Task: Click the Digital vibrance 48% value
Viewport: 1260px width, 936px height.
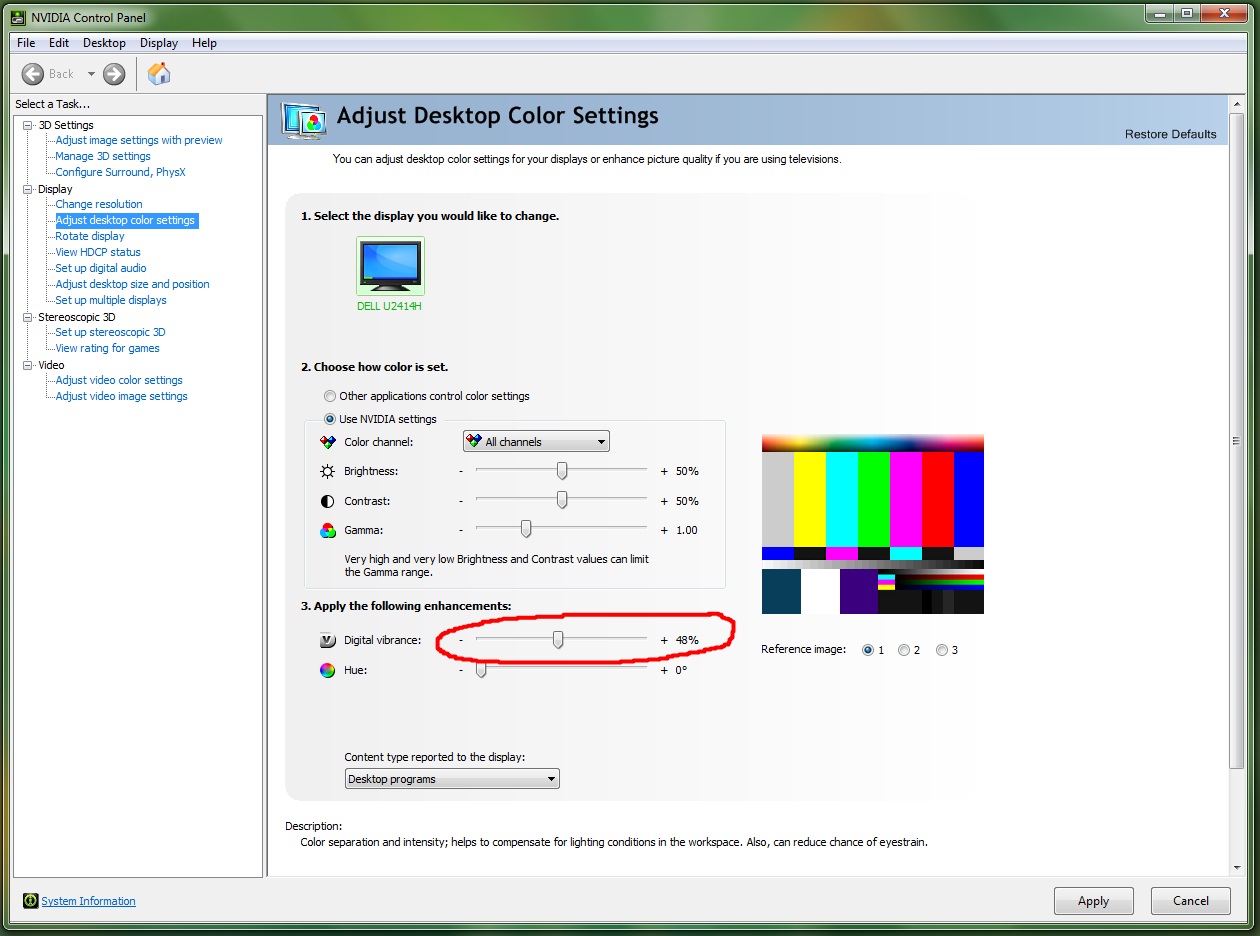Action: [x=687, y=640]
